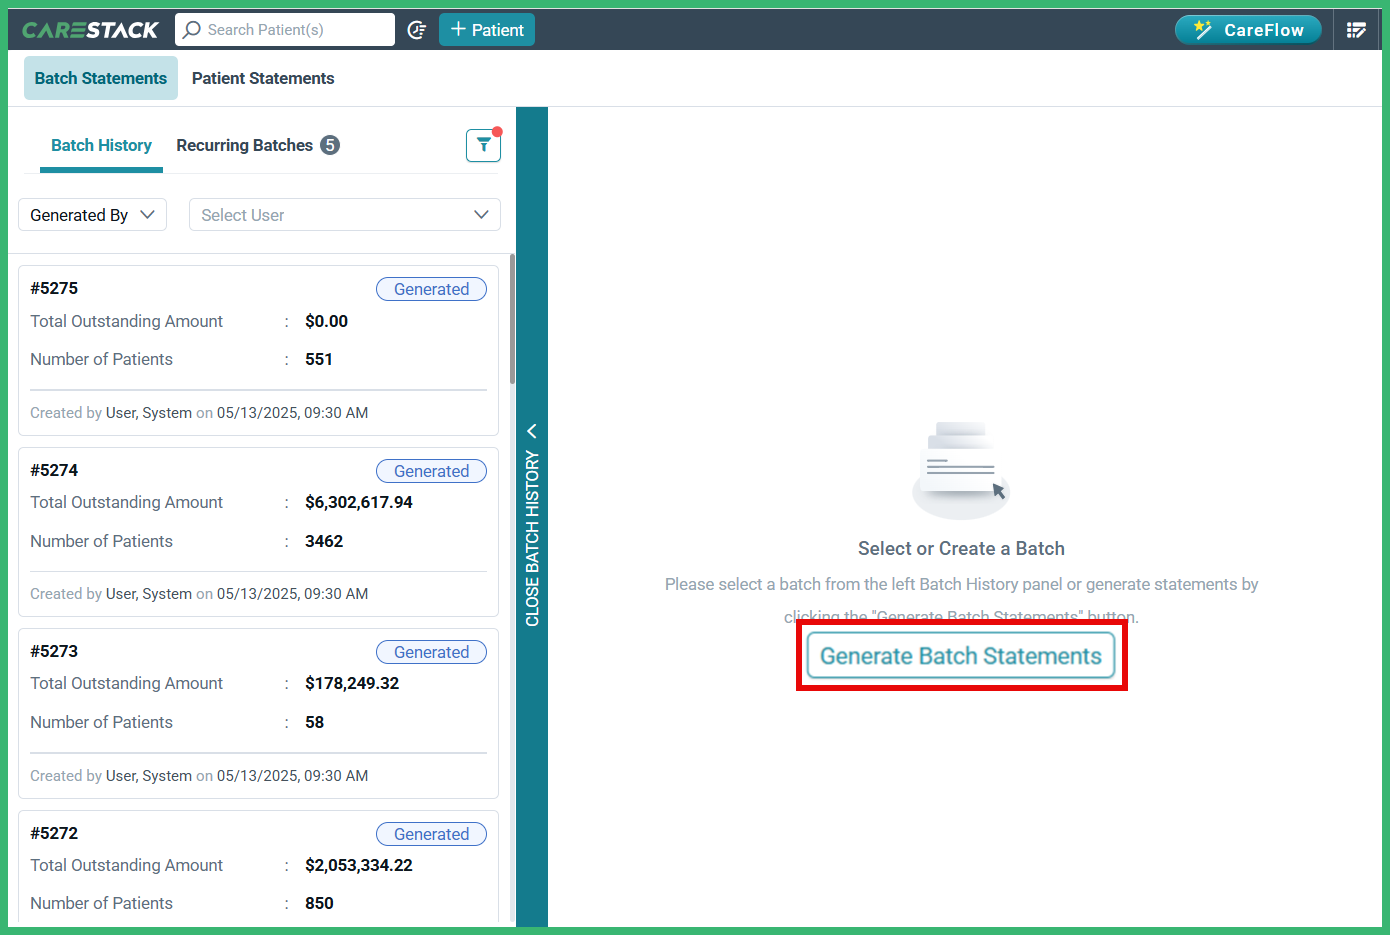The image size is (1390, 935).
Task: Click the CareStack logo
Action: point(91,29)
